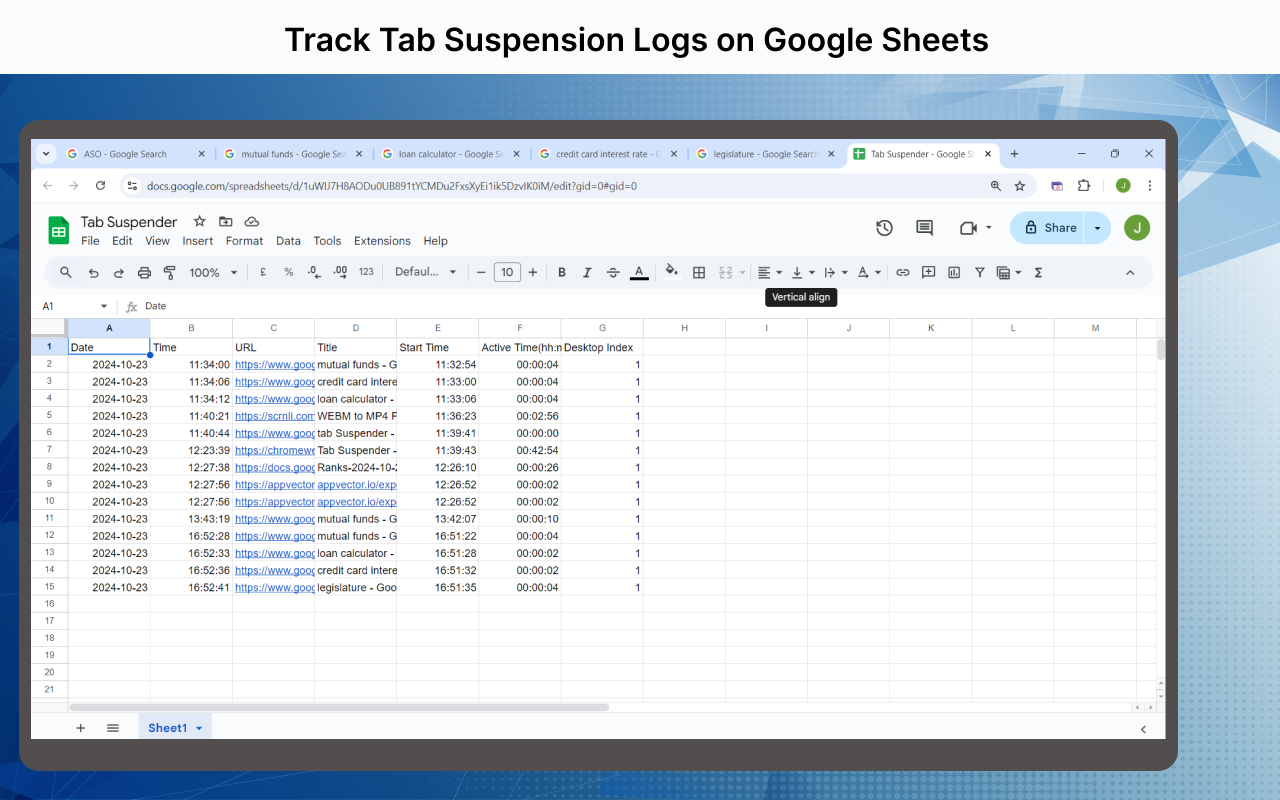Increase decimal places
1280x800 pixels.
pyautogui.click(x=340, y=272)
